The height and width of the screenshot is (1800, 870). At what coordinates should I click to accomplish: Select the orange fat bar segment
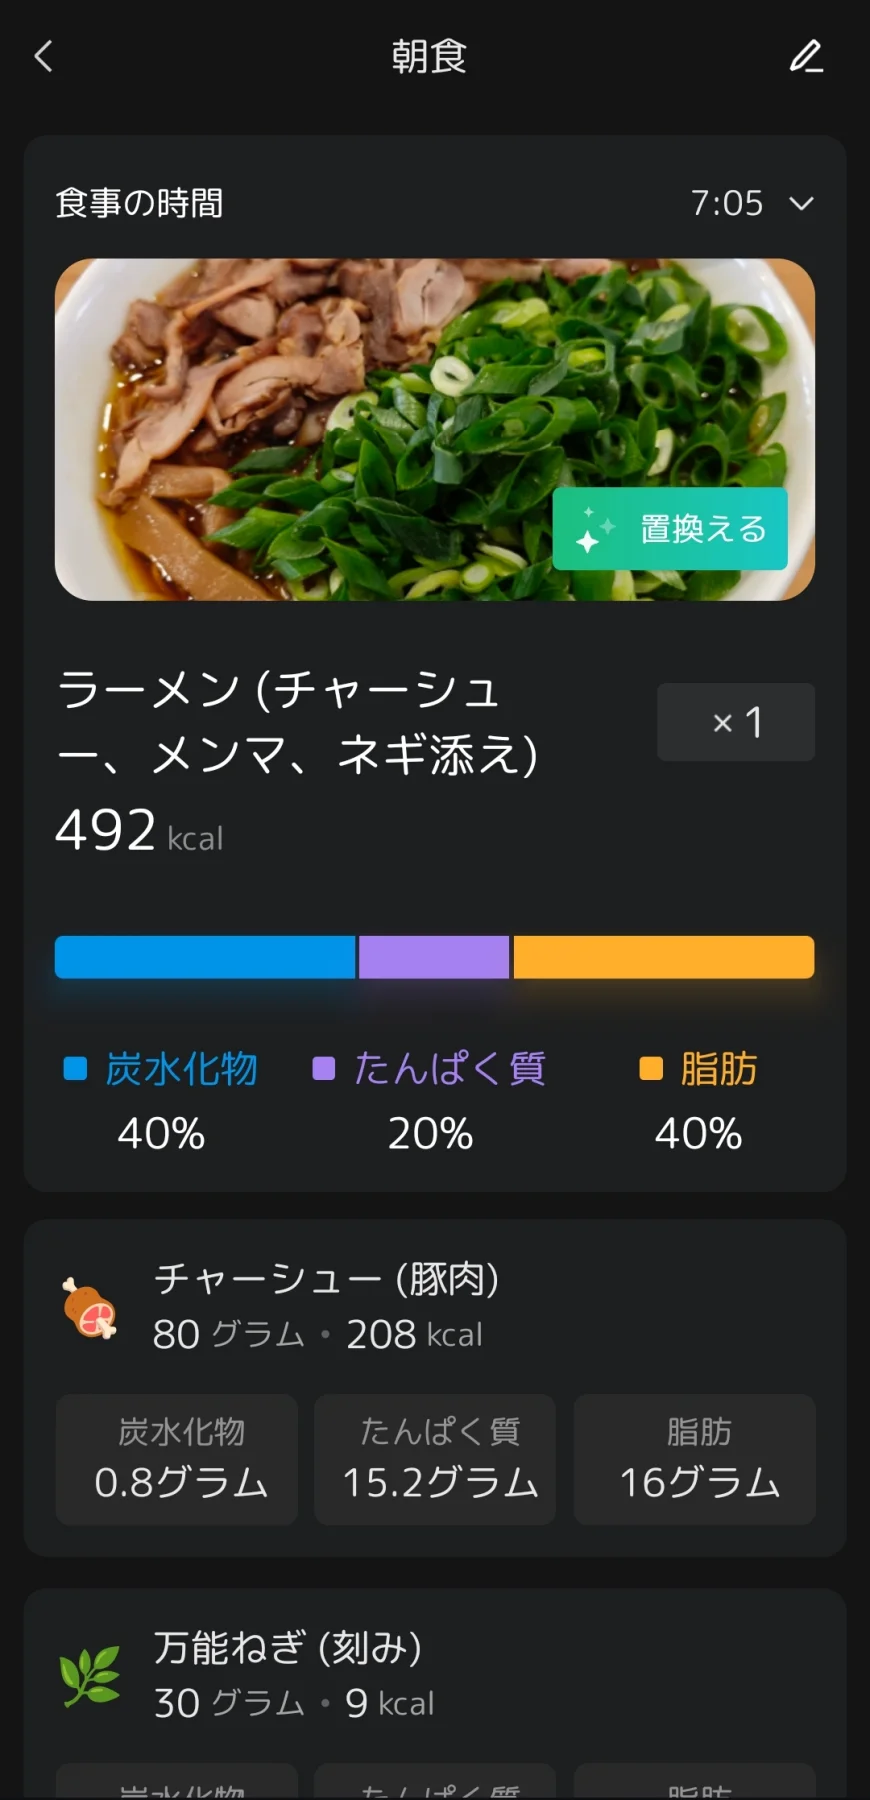(x=663, y=957)
